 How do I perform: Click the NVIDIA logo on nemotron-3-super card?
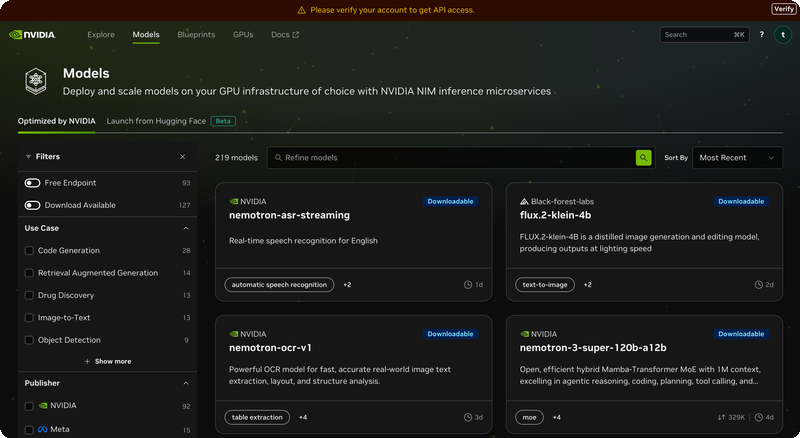pos(524,334)
